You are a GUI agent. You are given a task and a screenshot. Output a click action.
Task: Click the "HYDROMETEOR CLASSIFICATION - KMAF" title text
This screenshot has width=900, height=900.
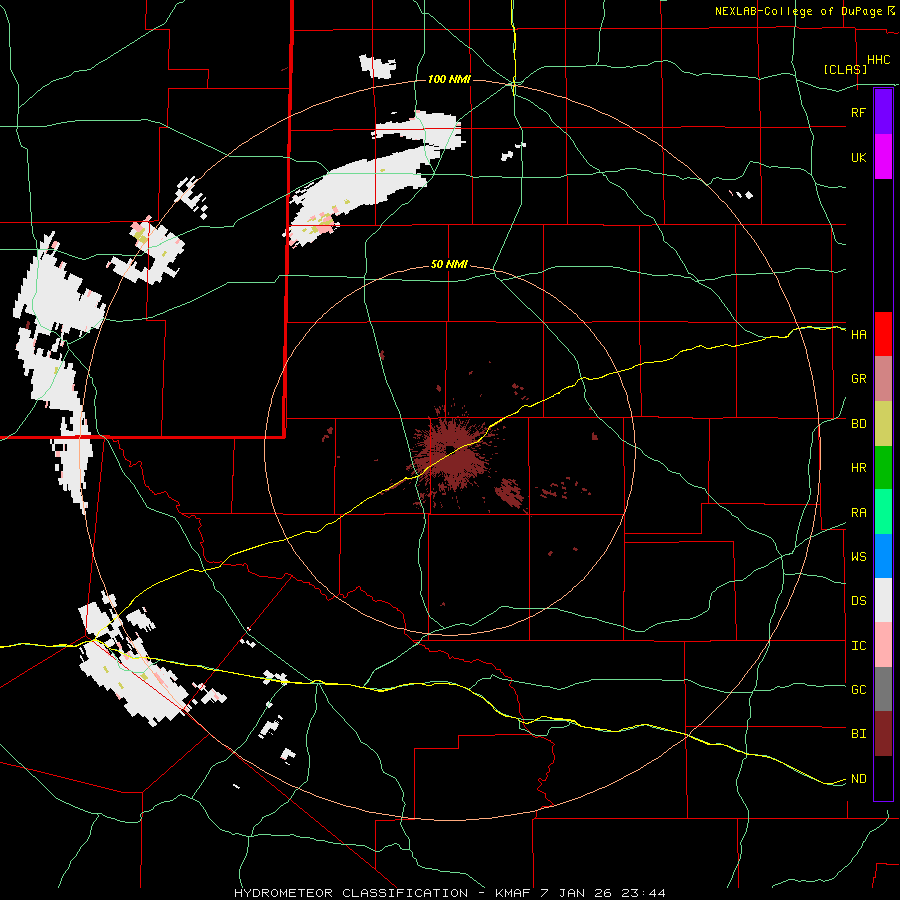[x=385, y=893]
